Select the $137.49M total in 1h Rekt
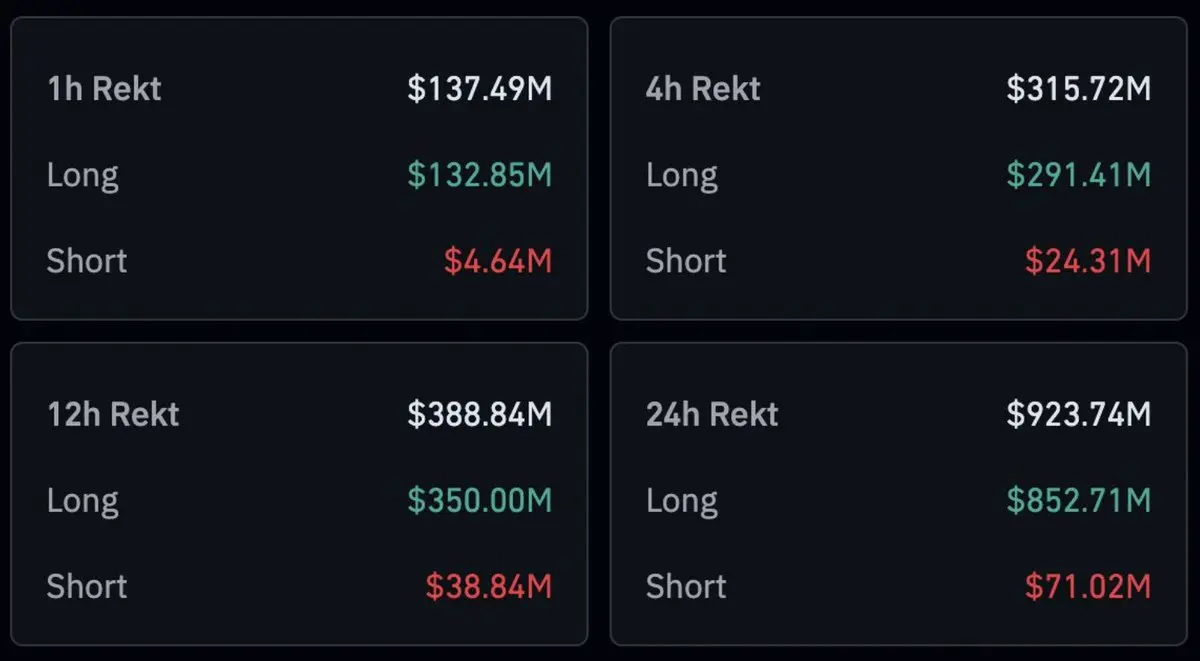Image resolution: width=1200 pixels, height=661 pixels. (479, 89)
